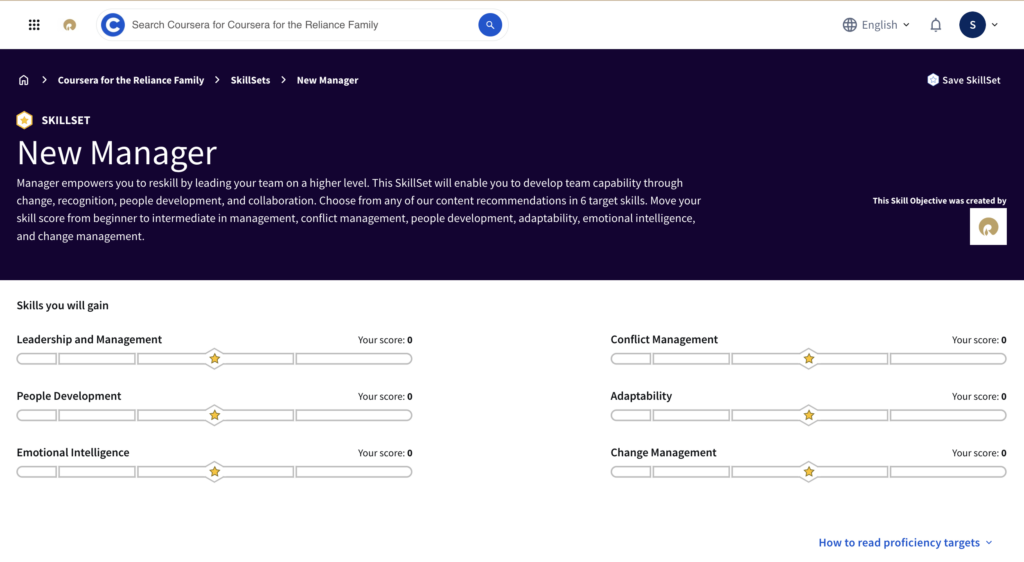Expand the profile menu chevron
The width and height of the screenshot is (1024, 562).
point(995,25)
